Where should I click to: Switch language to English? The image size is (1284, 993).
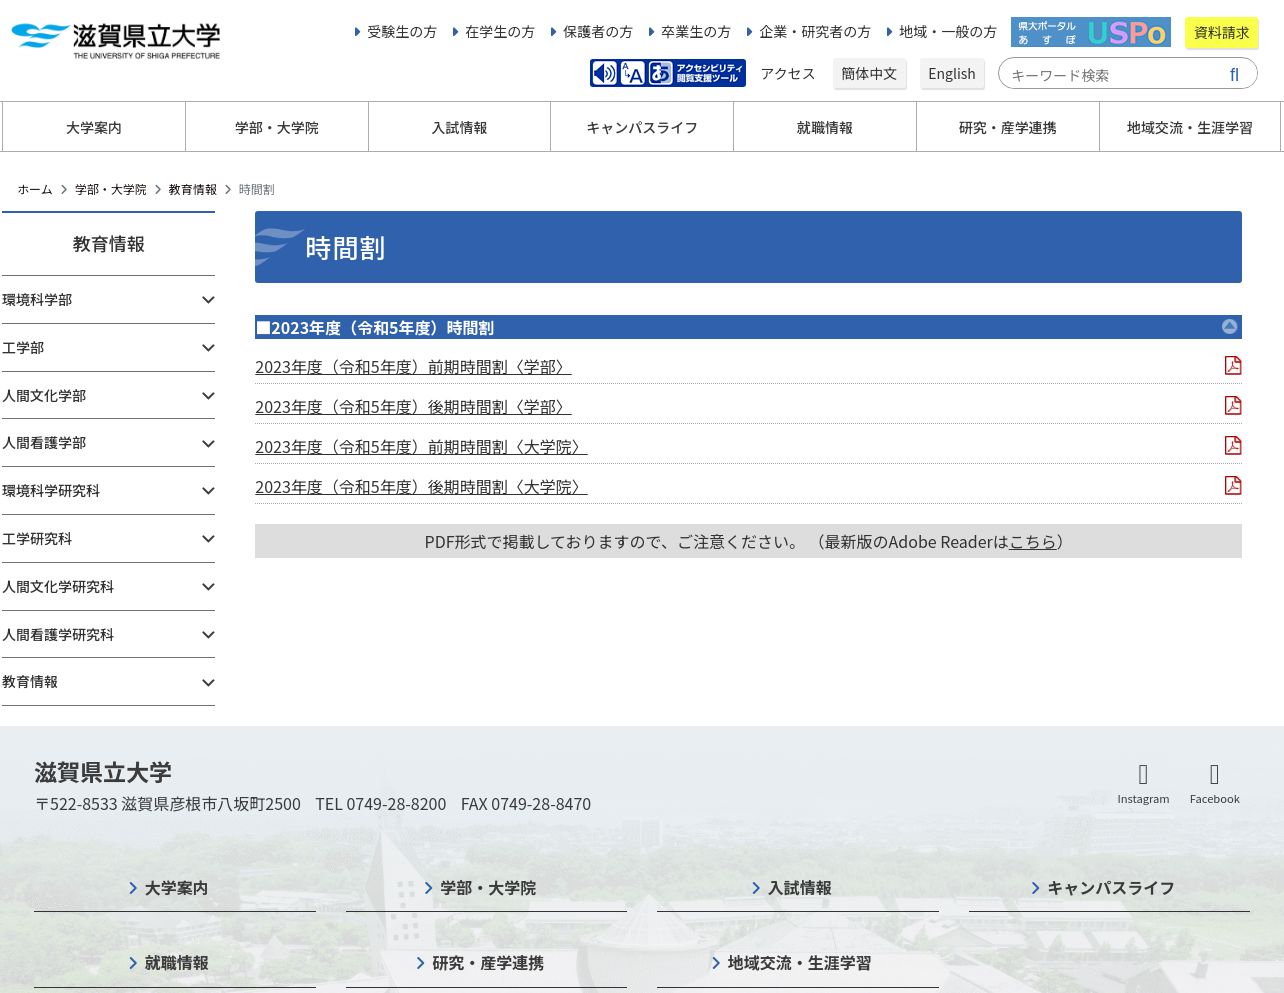pyautogui.click(x=952, y=74)
